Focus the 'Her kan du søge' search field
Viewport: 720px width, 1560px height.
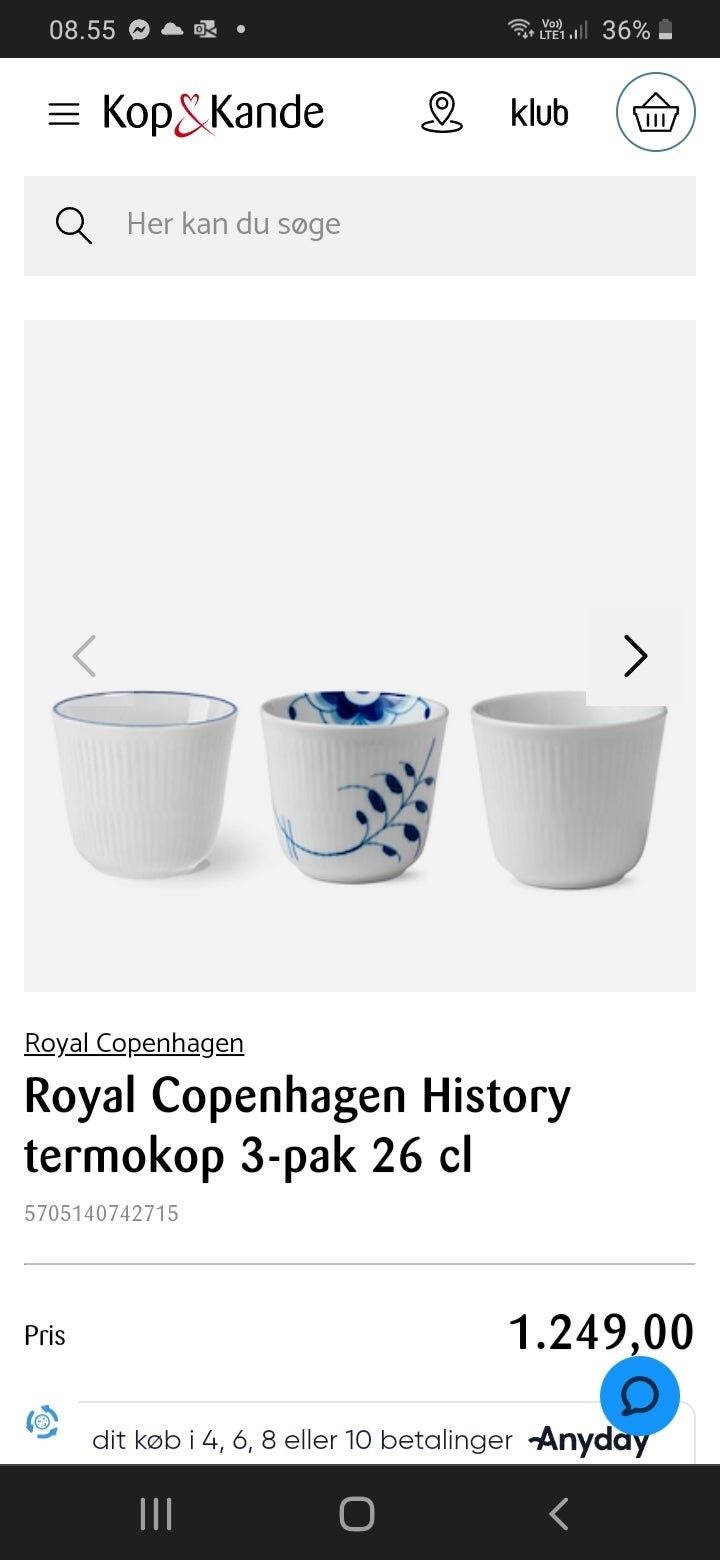pyautogui.click(x=360, y=226)
